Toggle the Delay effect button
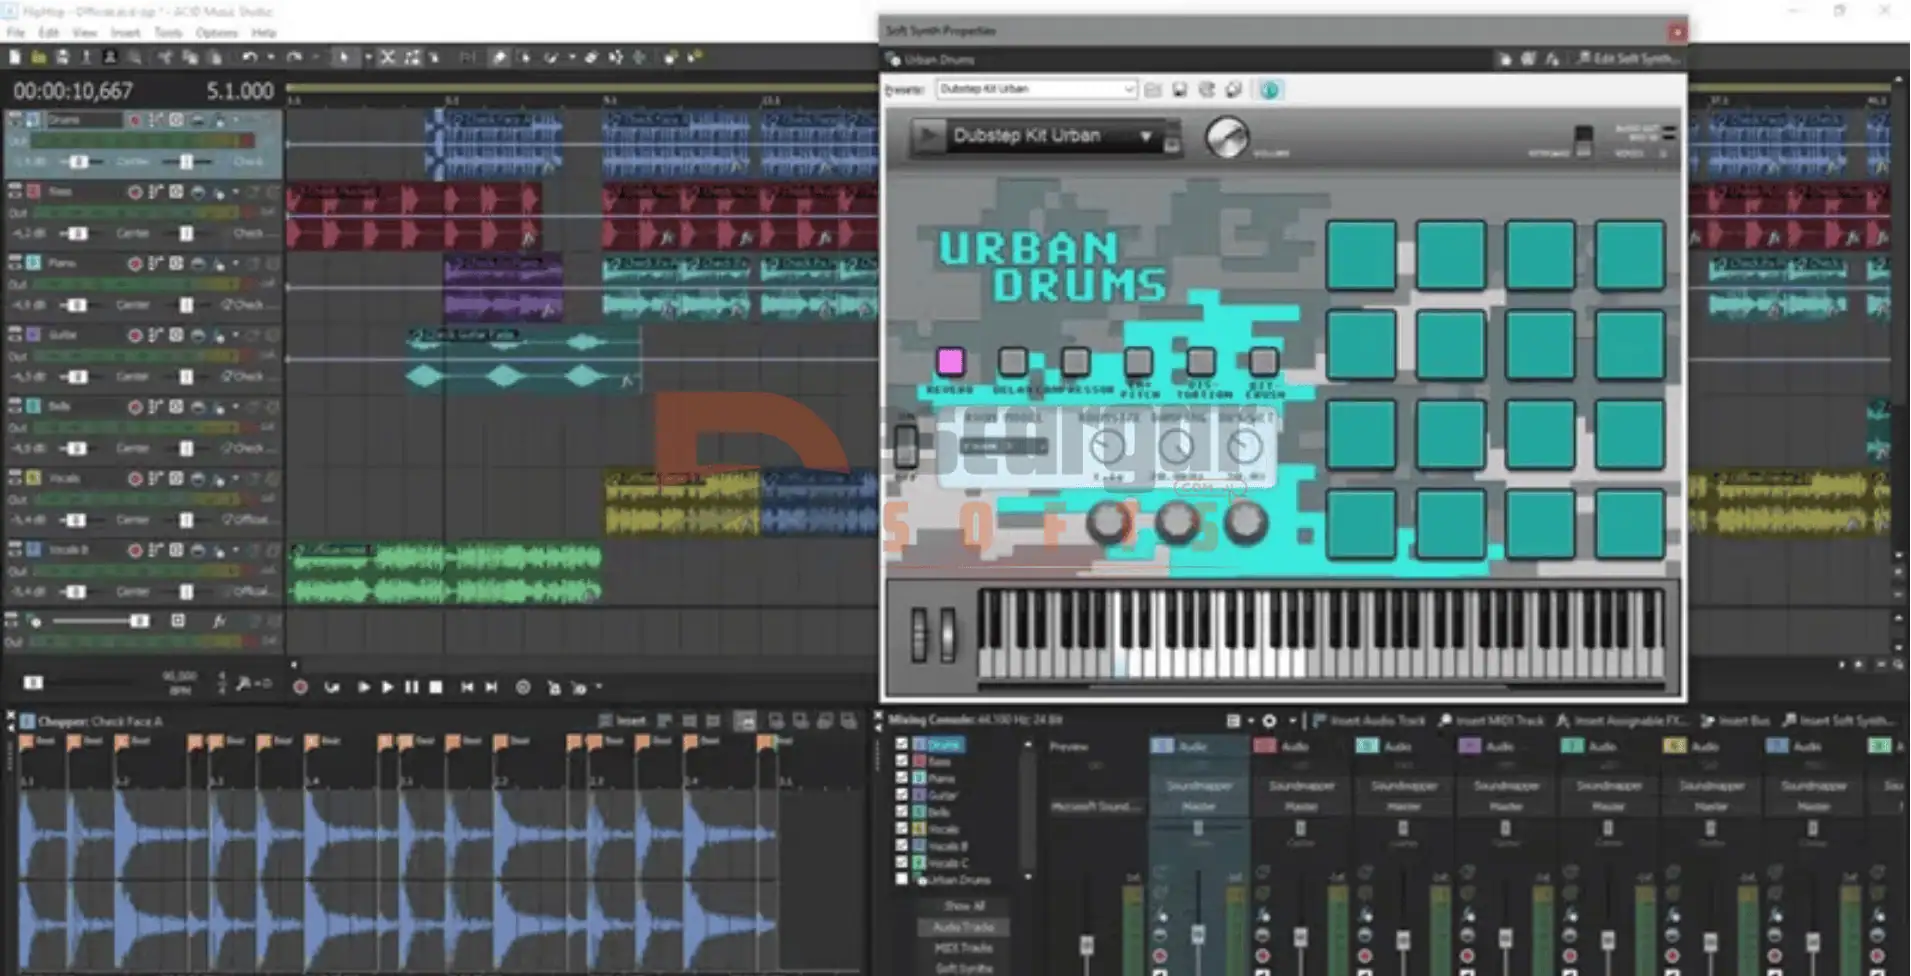1911x976 pixels. pyautogui.click(x=1012, y=361)
